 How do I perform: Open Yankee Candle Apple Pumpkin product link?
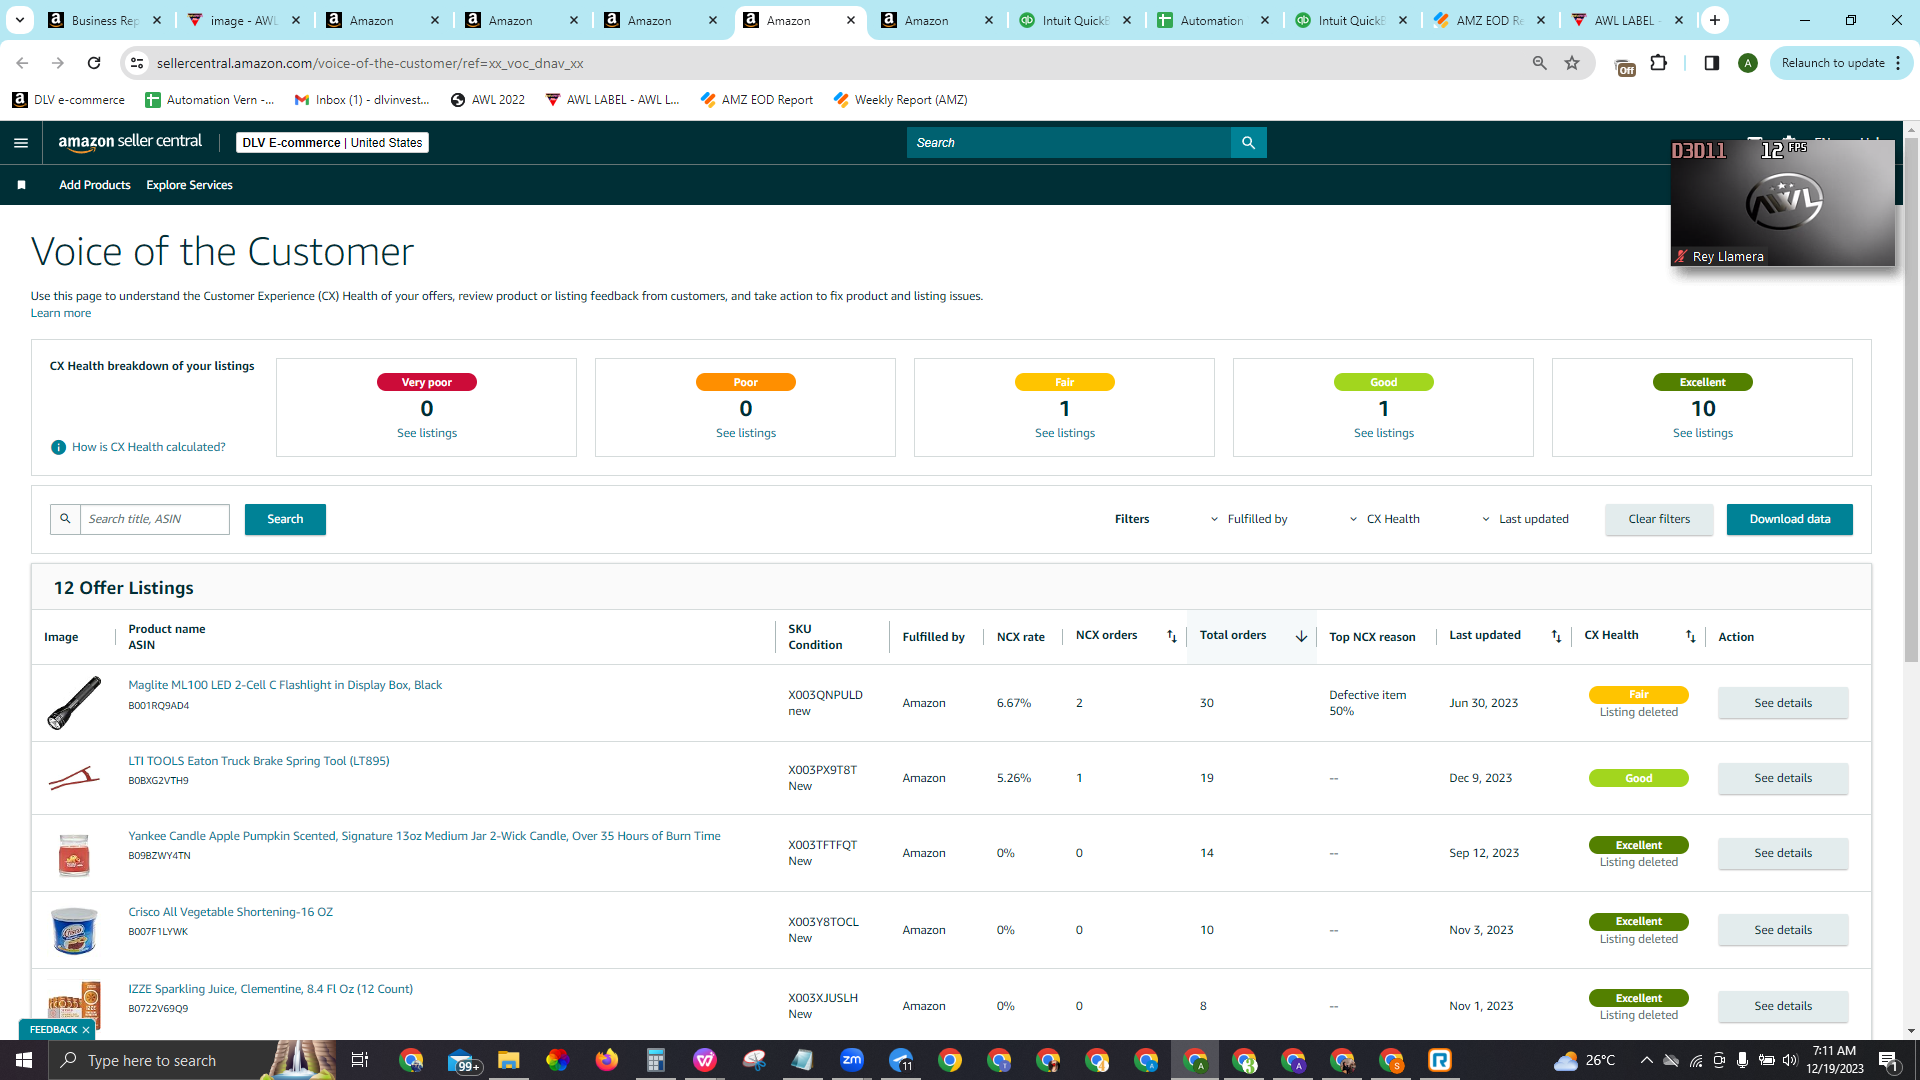point(424,836)
